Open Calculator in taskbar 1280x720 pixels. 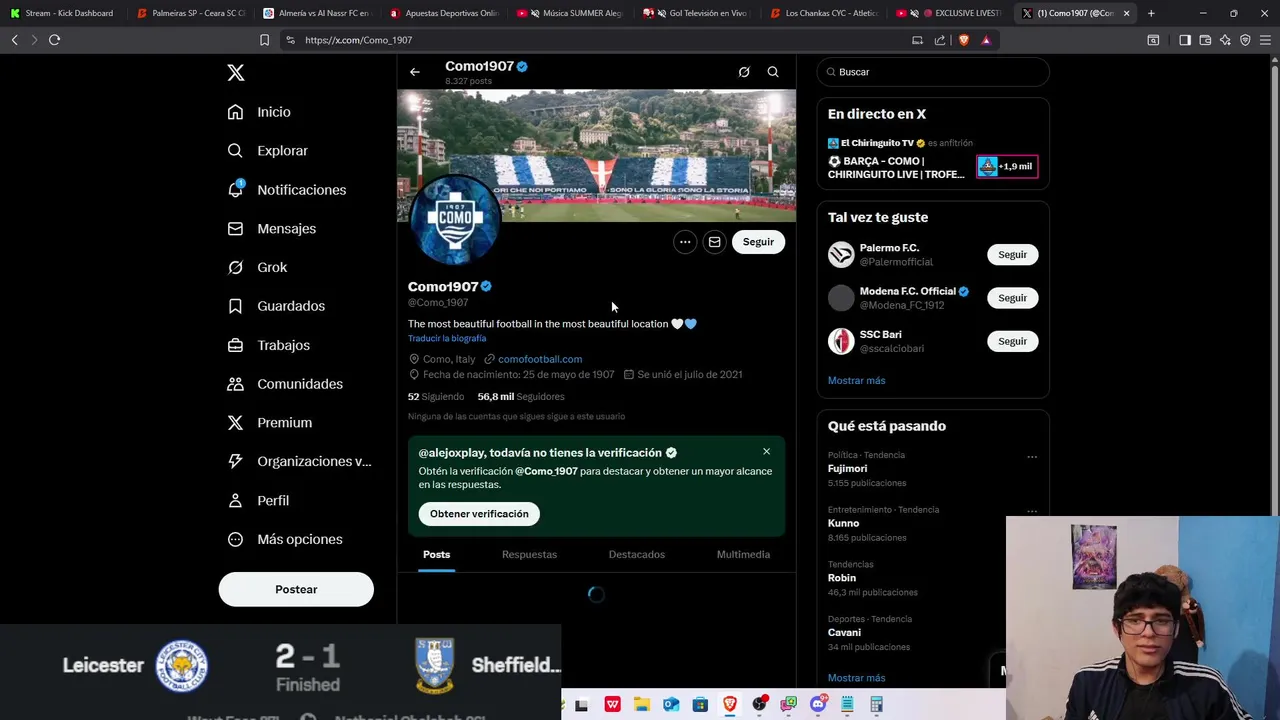(877, 705)
